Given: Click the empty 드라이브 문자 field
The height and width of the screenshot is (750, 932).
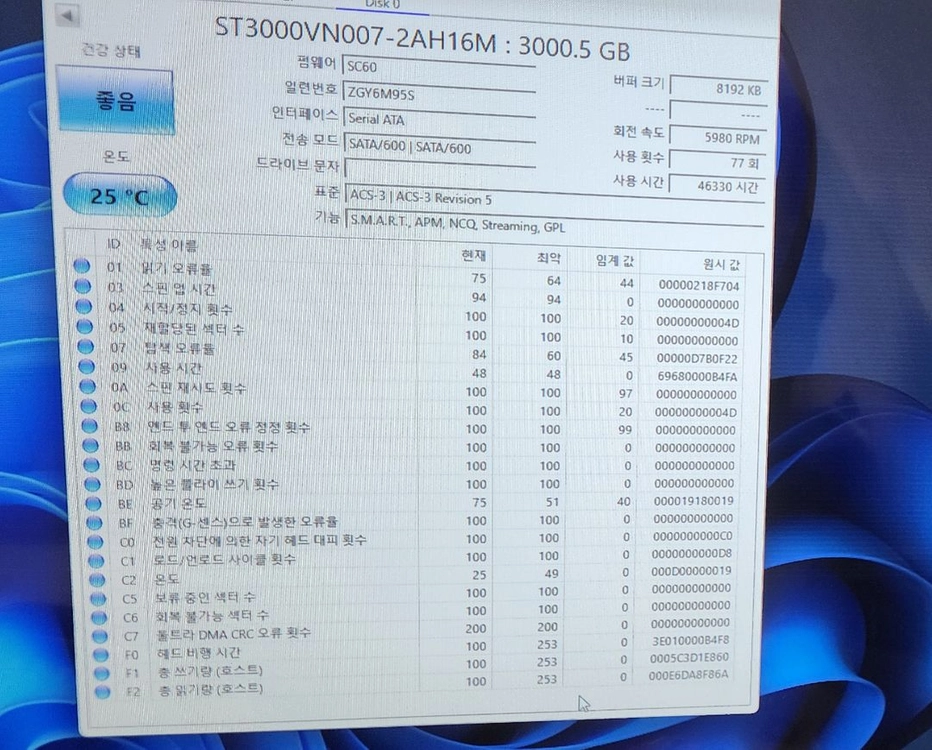Looking at the screenshot, I should point(439,170).
